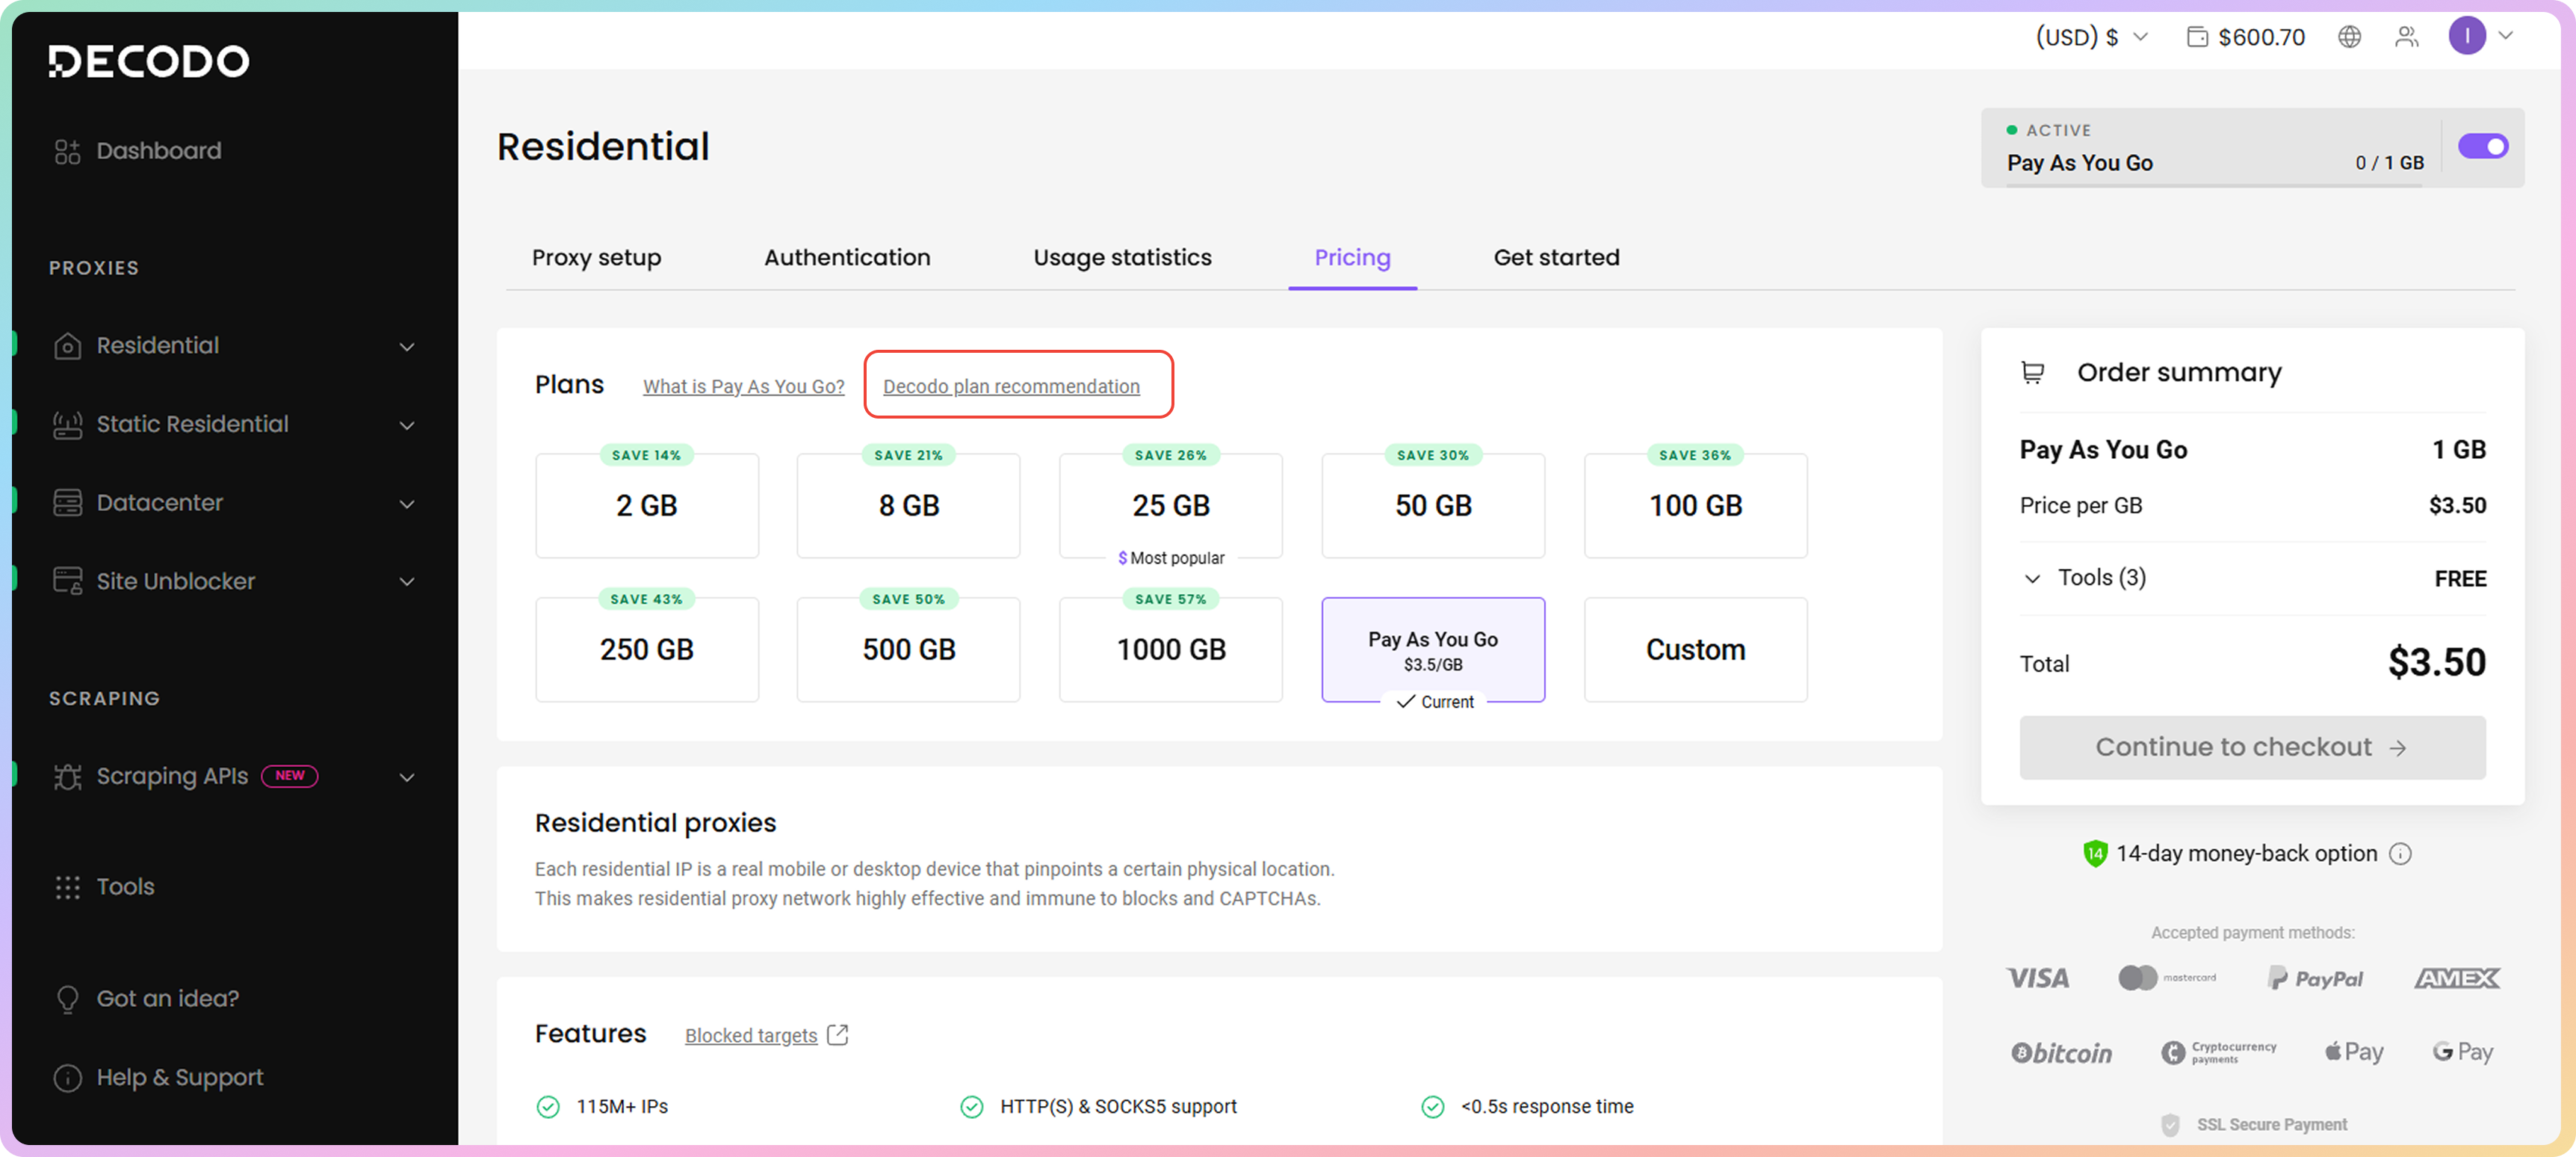This screenshot has width=2576, height=1157.
Task: Open the Authentication tab
Action: (847, 258)
